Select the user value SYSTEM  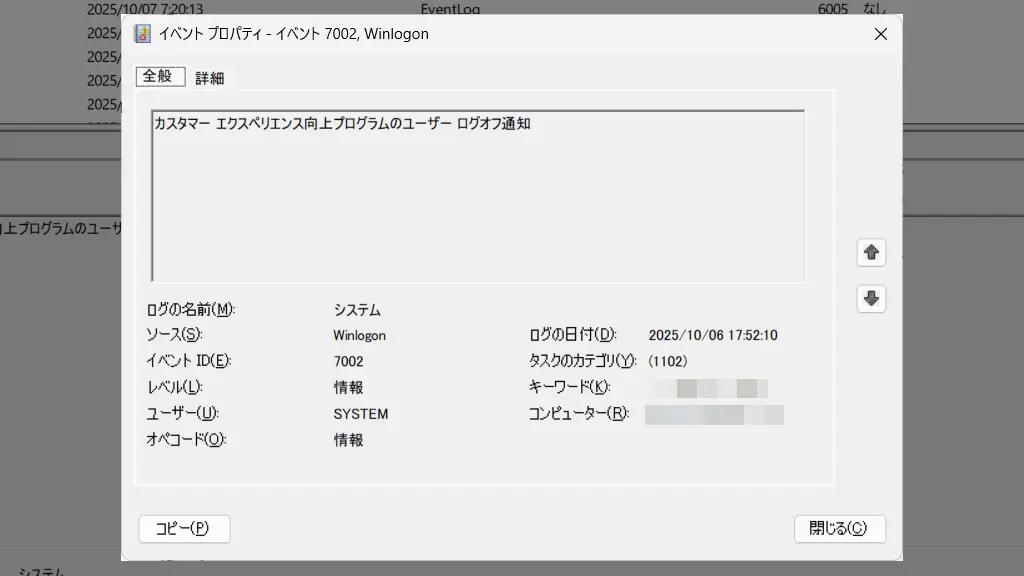360,414
